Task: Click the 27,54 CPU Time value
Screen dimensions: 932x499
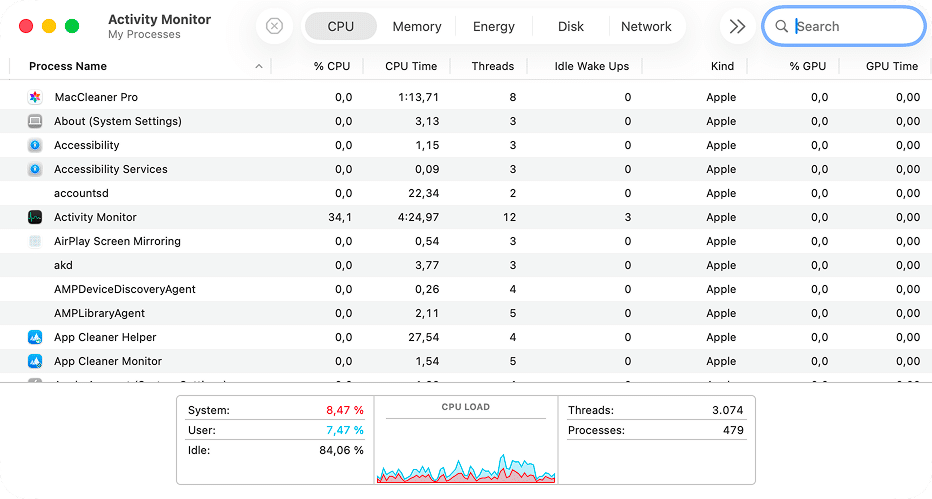Action: pos(424,337)
